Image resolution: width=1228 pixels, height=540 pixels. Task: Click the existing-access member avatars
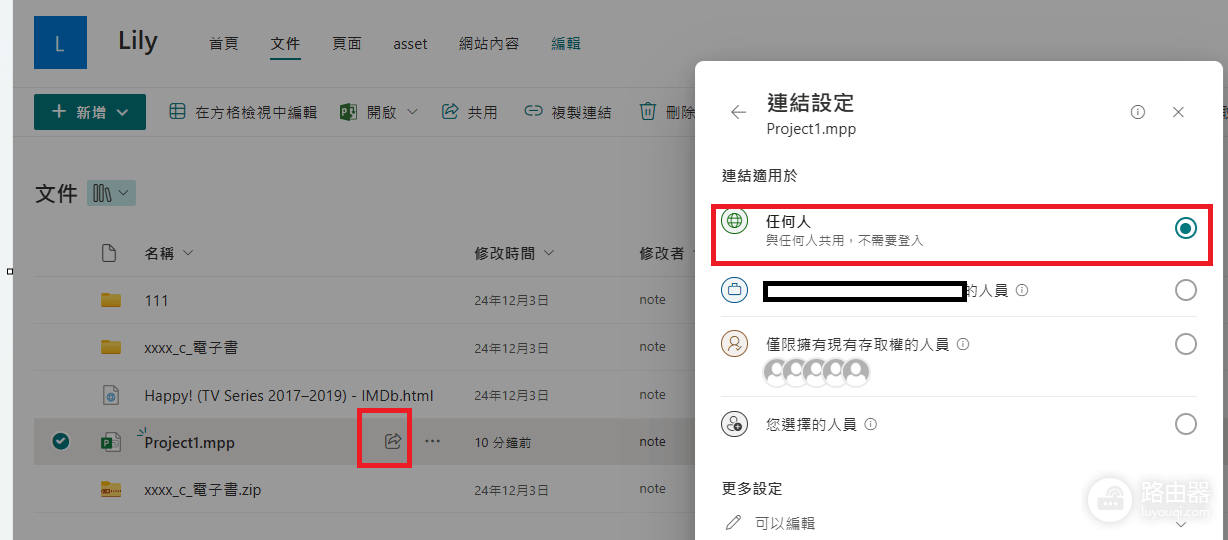pyautogui.click(x=816, y=373)
